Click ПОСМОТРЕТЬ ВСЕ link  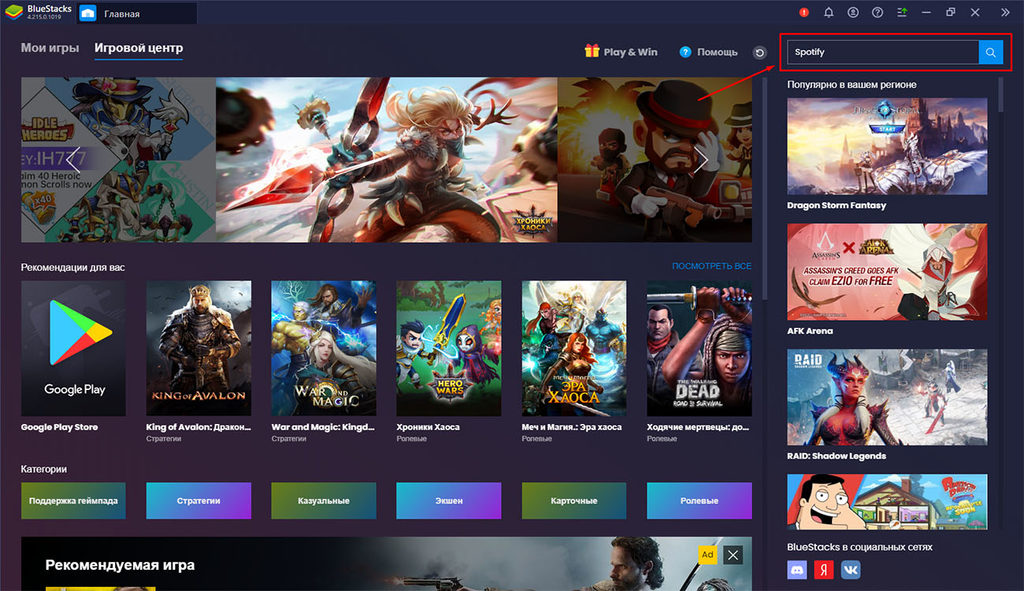[711, 266]
